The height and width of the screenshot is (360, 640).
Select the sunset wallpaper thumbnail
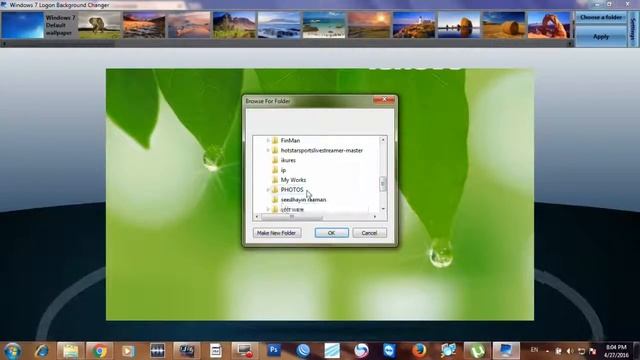click(x=369, y=25)
